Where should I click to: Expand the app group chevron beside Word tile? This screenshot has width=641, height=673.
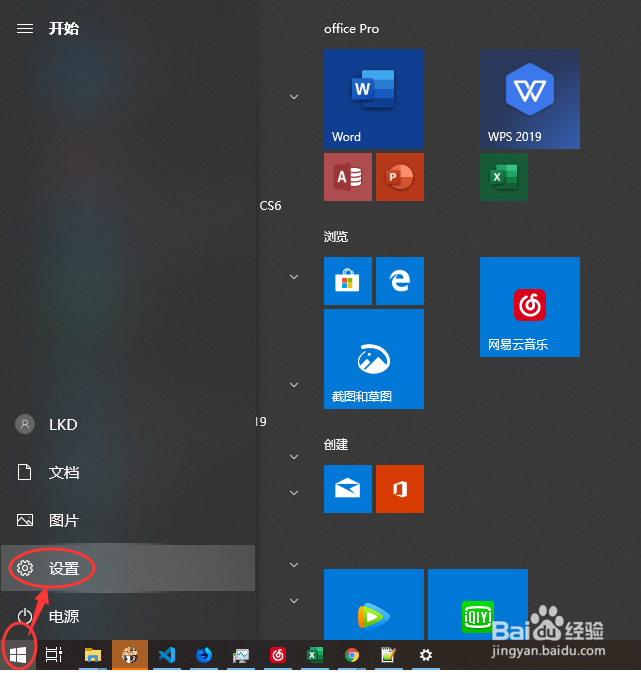point(294,97)
